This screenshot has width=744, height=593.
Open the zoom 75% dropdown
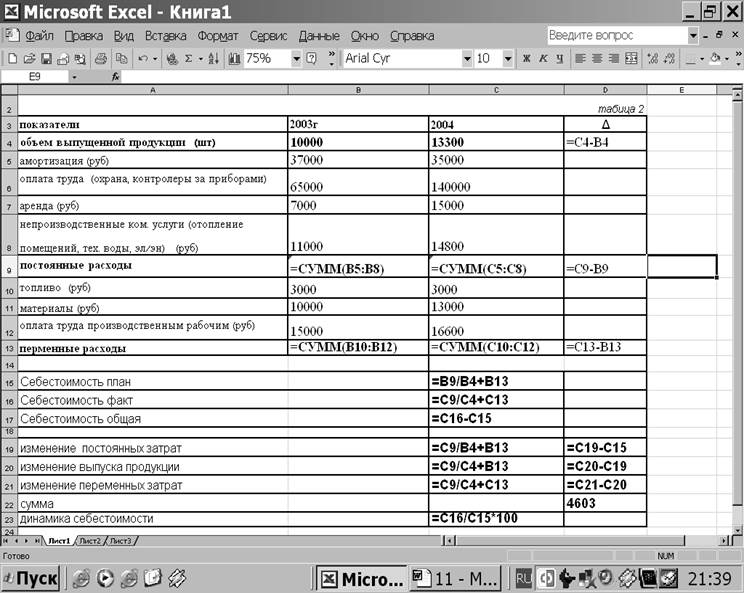point(296,59)
